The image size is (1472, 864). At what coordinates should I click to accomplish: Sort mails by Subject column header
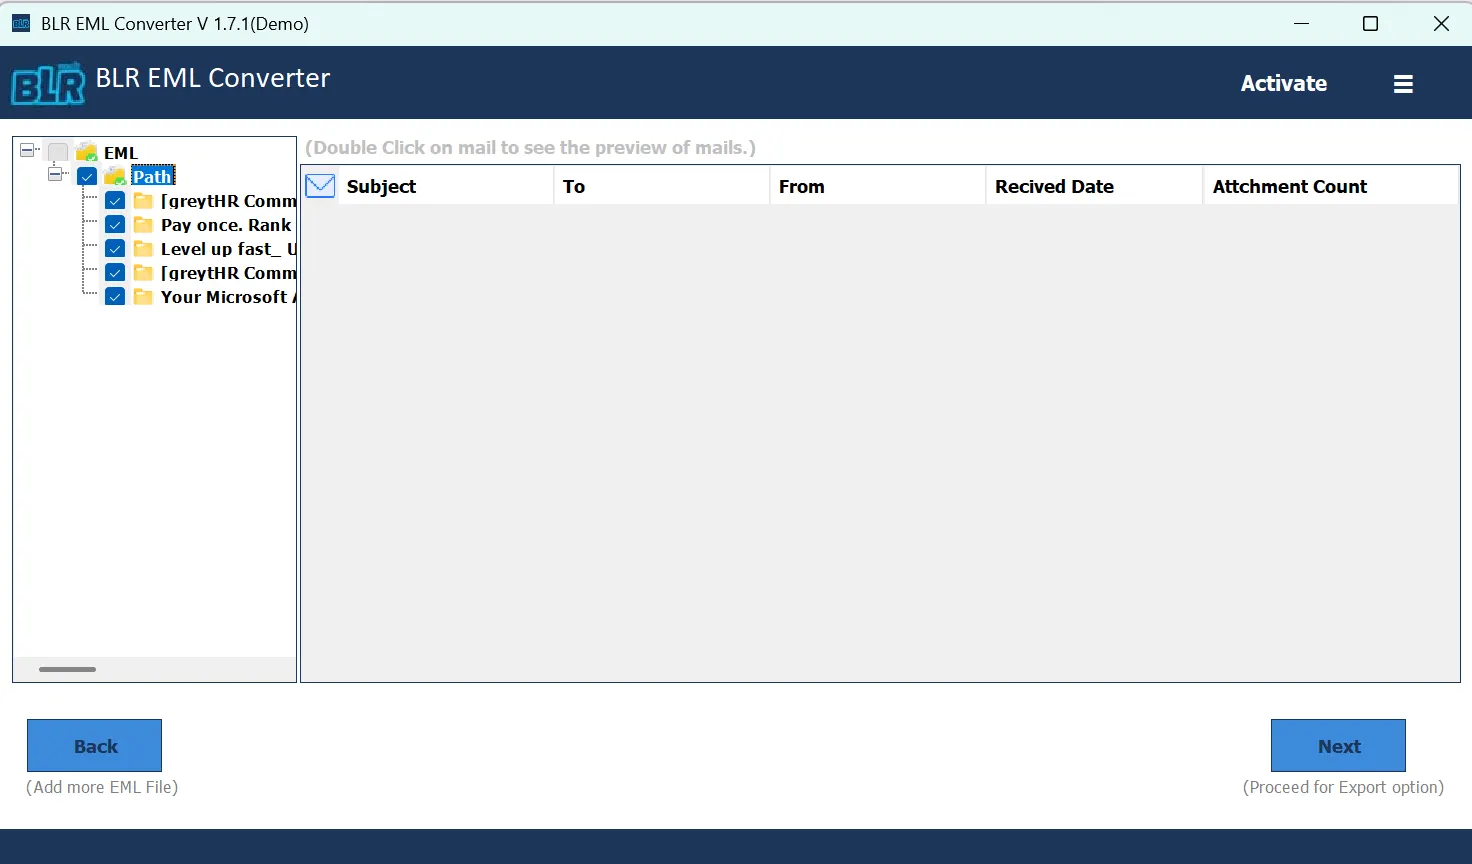(x=445, y=186)
